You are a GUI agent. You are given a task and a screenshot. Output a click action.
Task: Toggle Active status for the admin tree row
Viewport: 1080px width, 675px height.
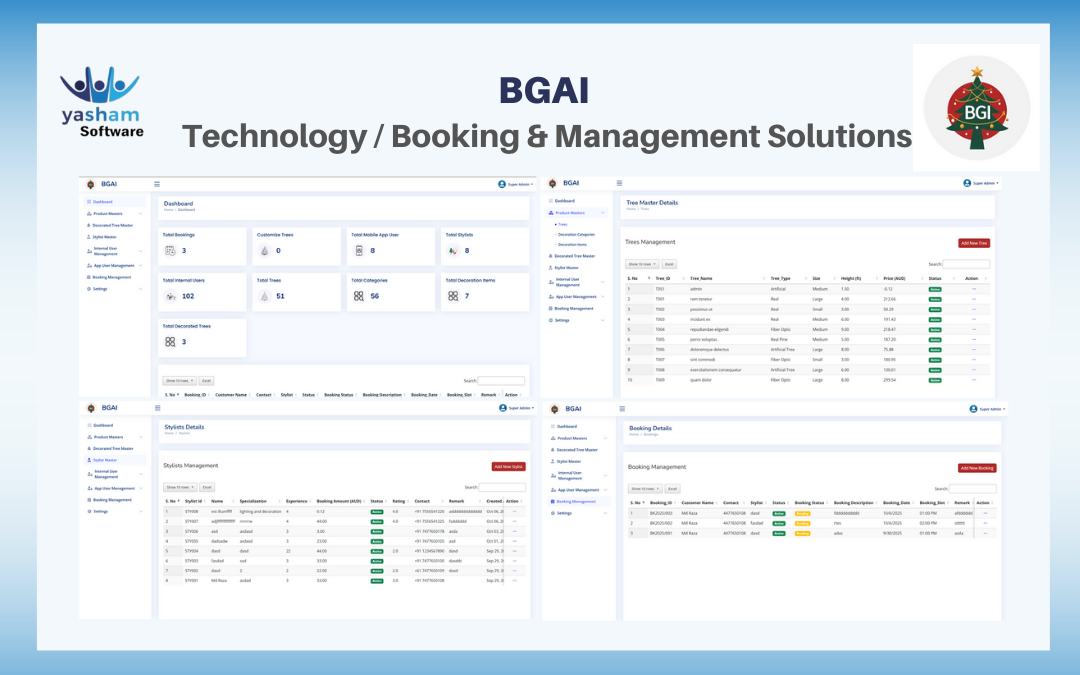[935, 288]
